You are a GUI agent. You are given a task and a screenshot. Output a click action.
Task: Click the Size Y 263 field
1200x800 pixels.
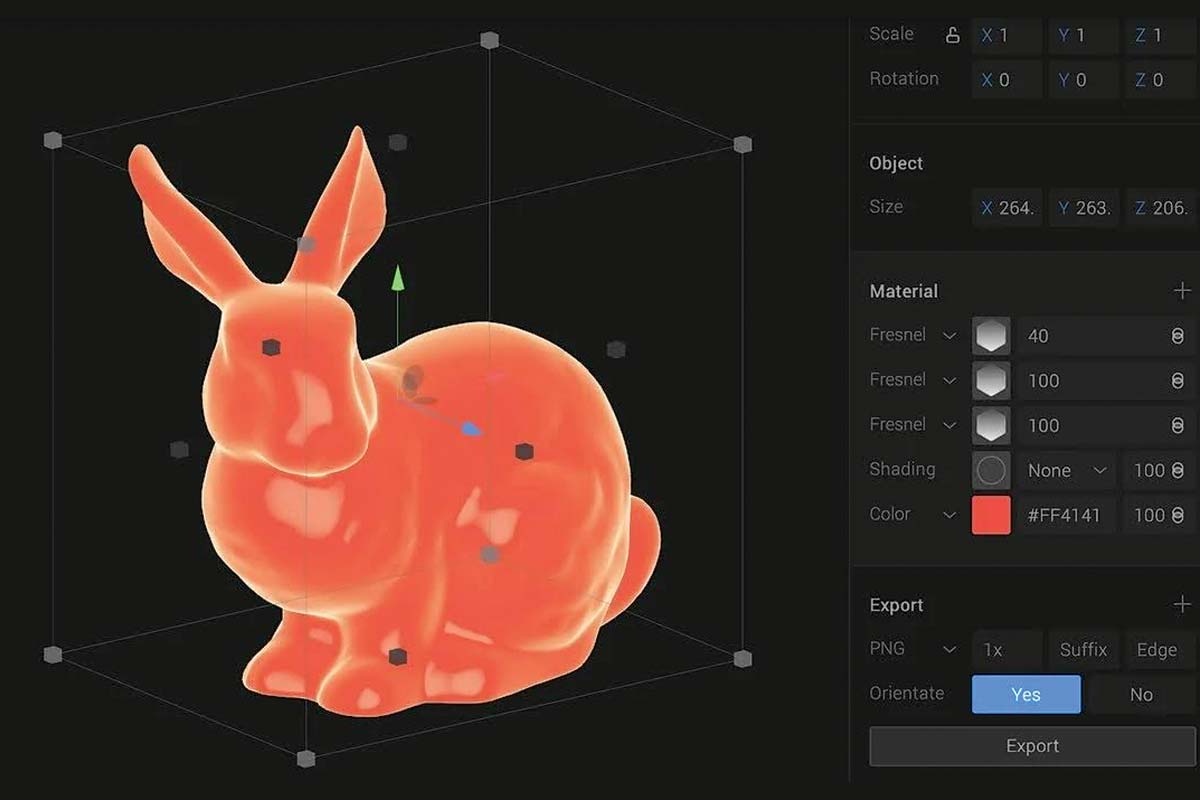1084,208
